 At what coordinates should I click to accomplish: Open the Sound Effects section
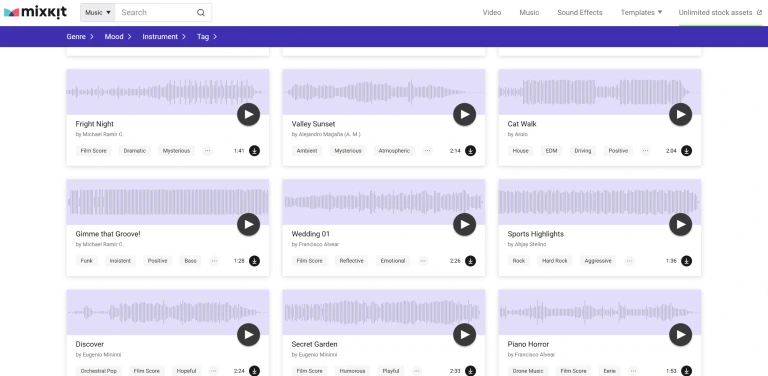coord(579,13)
